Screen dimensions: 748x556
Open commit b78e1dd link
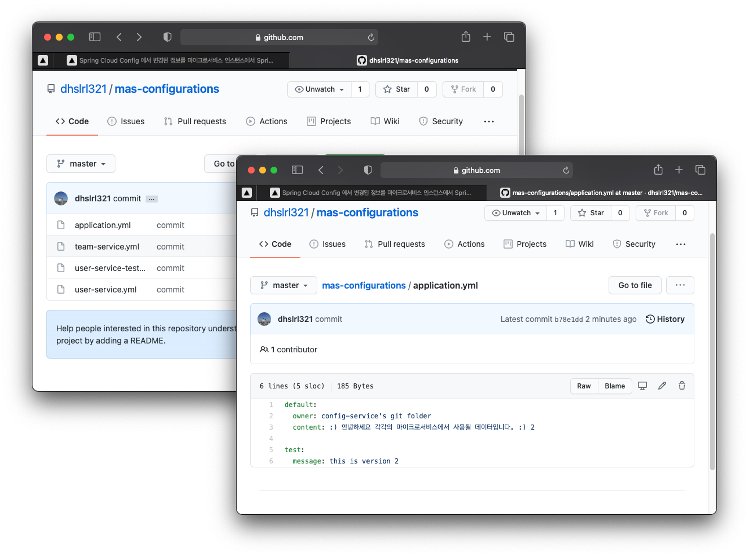click(569, 319)
